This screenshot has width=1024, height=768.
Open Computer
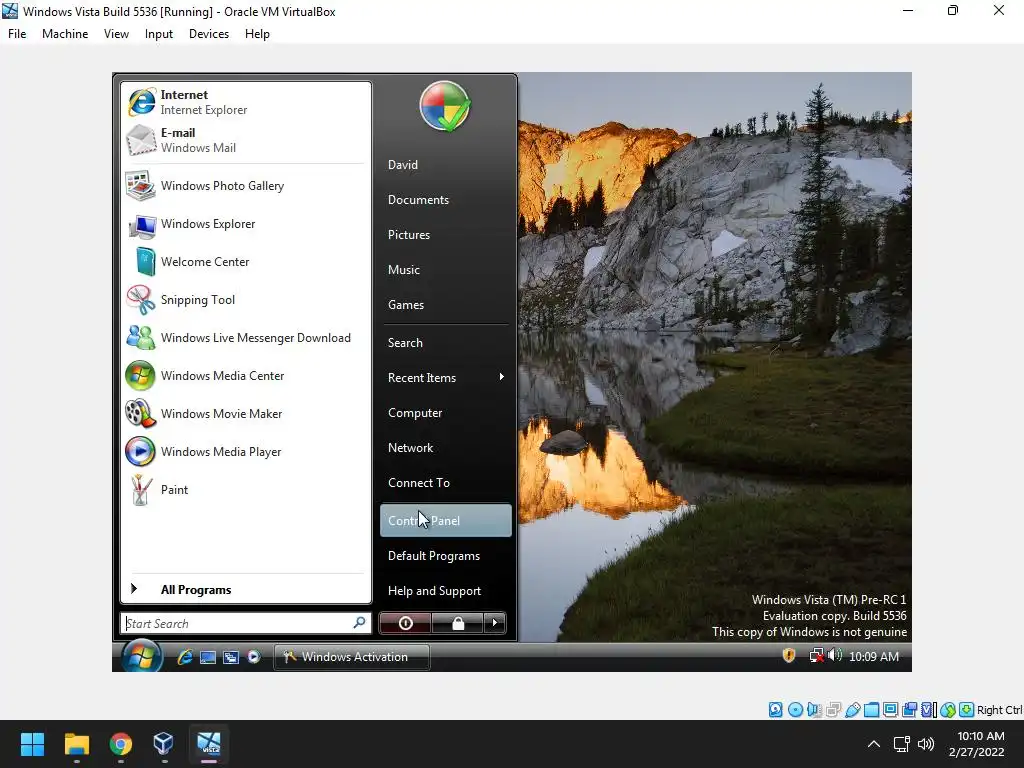click(446, 413)
